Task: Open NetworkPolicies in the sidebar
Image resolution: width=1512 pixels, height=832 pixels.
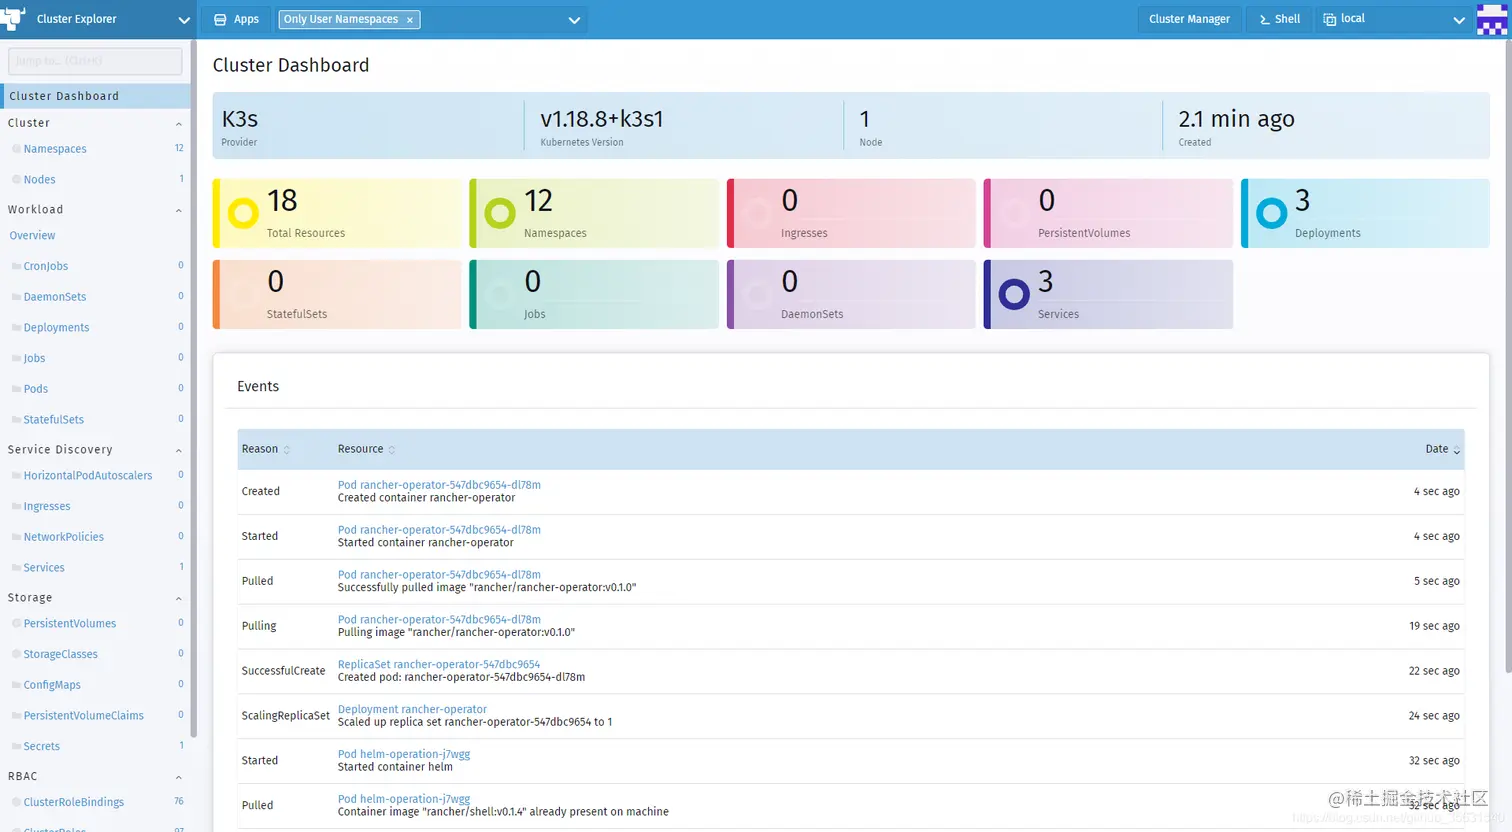Action: pos(64,537)
